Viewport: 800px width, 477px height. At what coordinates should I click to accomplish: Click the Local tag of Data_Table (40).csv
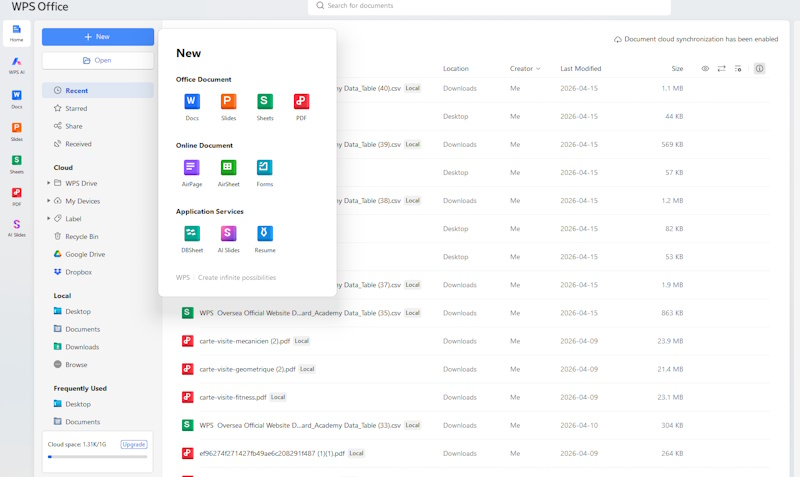[x=412, y=88]
